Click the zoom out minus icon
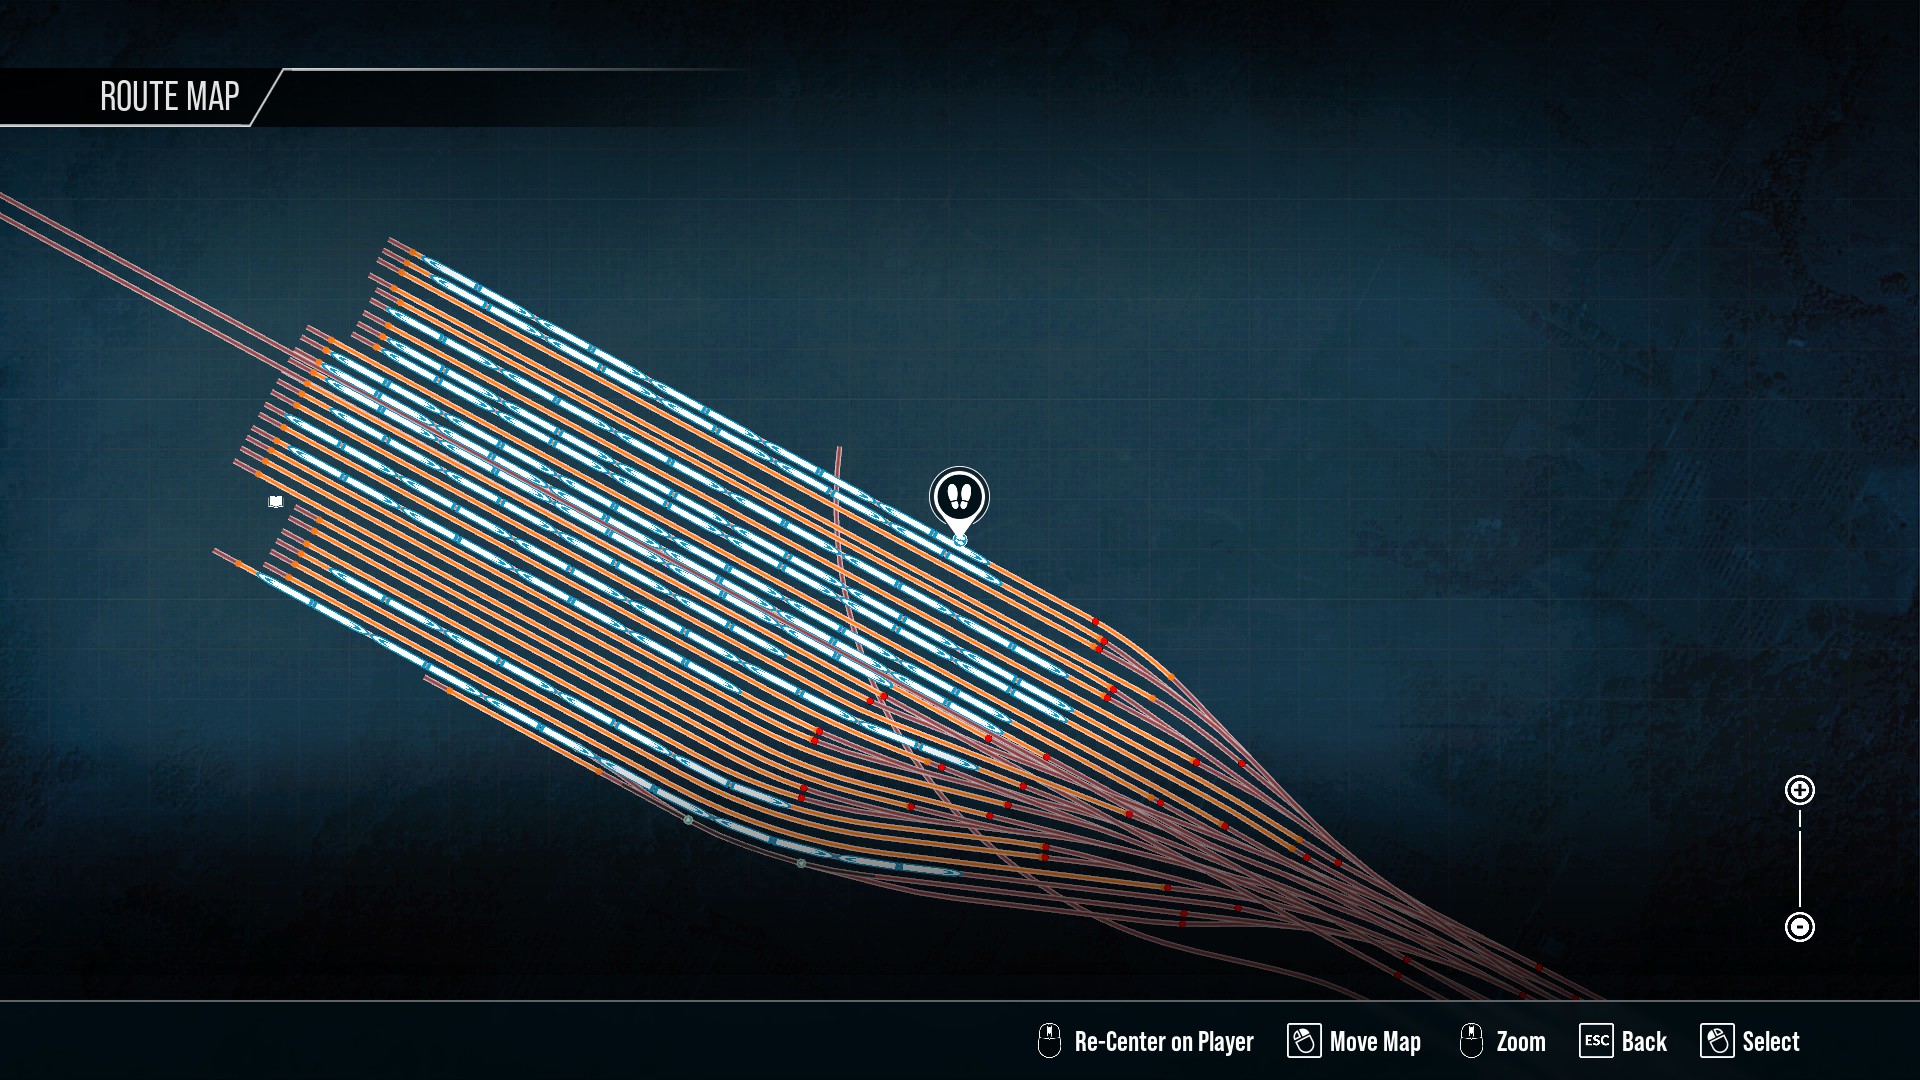 (1799, 927)
